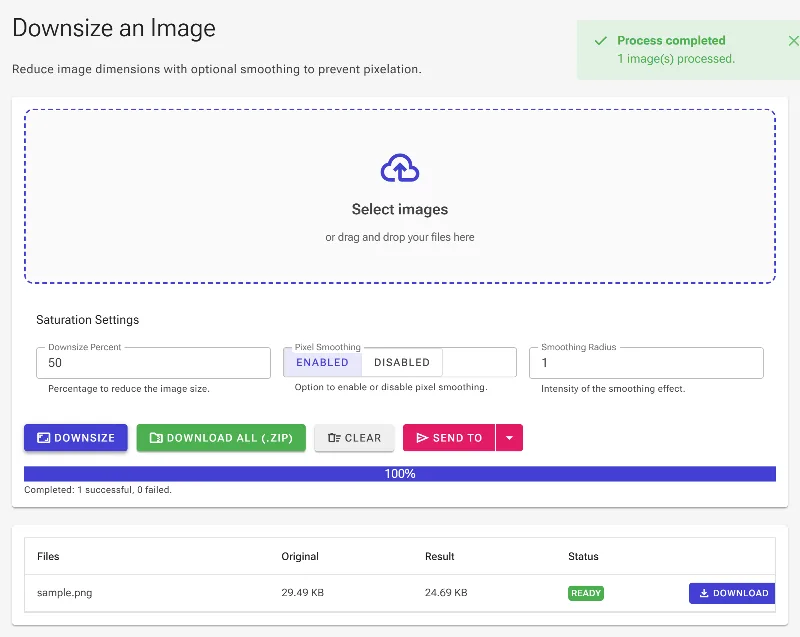Viewport: 800px width, 637px height.
Task: Focus the Downsize Percent field
Action: pos(153,363)
